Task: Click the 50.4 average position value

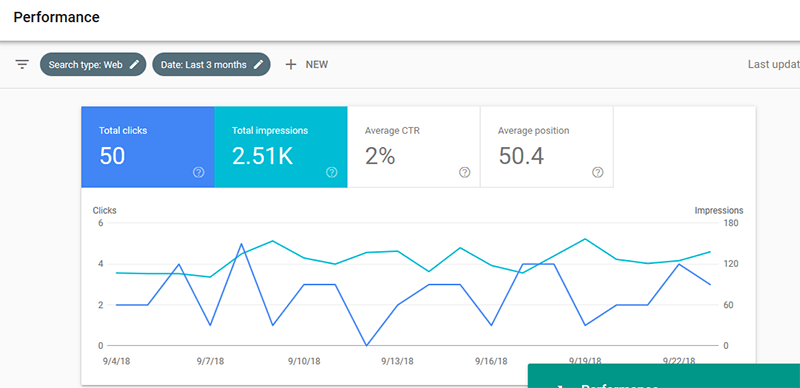Action: point(521,156)
